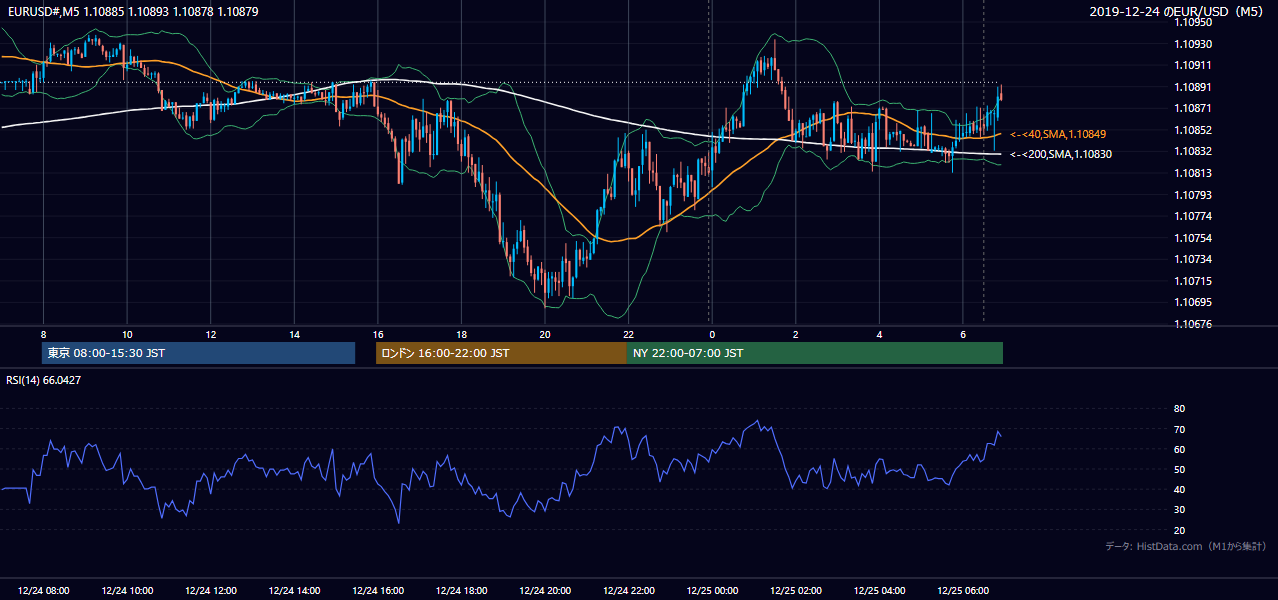The image size is (1278, 600).
Task: Click price level 1.10695 on axis
Action: tap(1193, 302)
